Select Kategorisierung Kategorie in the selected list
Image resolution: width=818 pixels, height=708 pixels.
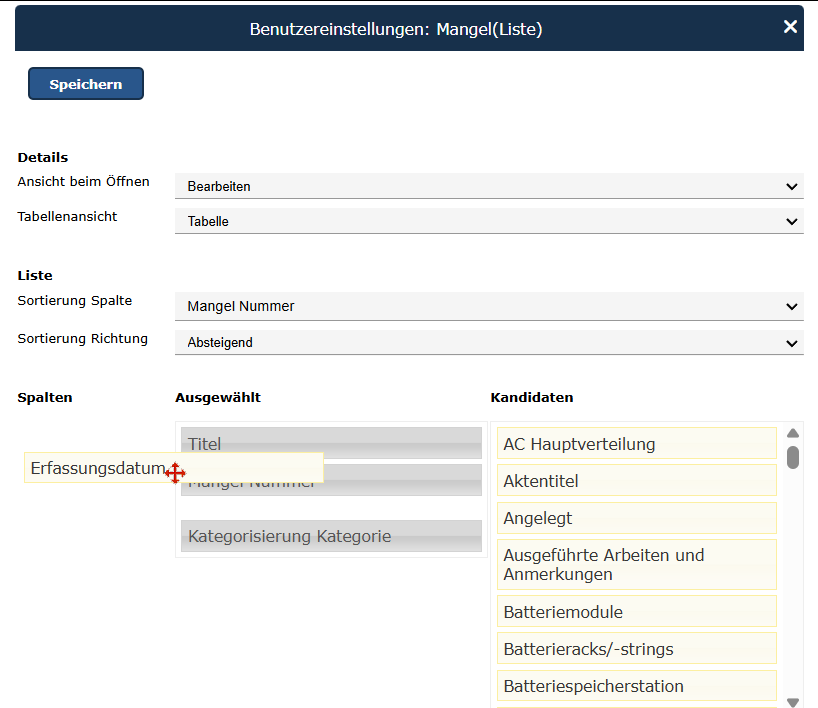tap(331, 536)
